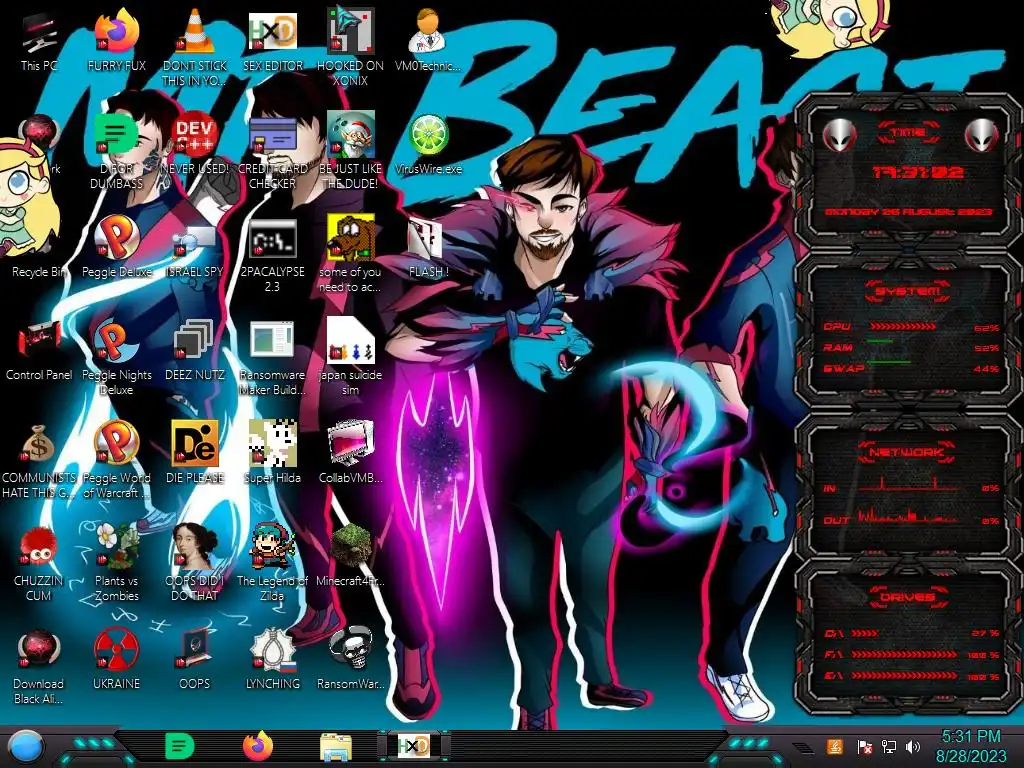Open the VirusWire.exe lime icon
Screen dimensions: 1024x768
428,145
